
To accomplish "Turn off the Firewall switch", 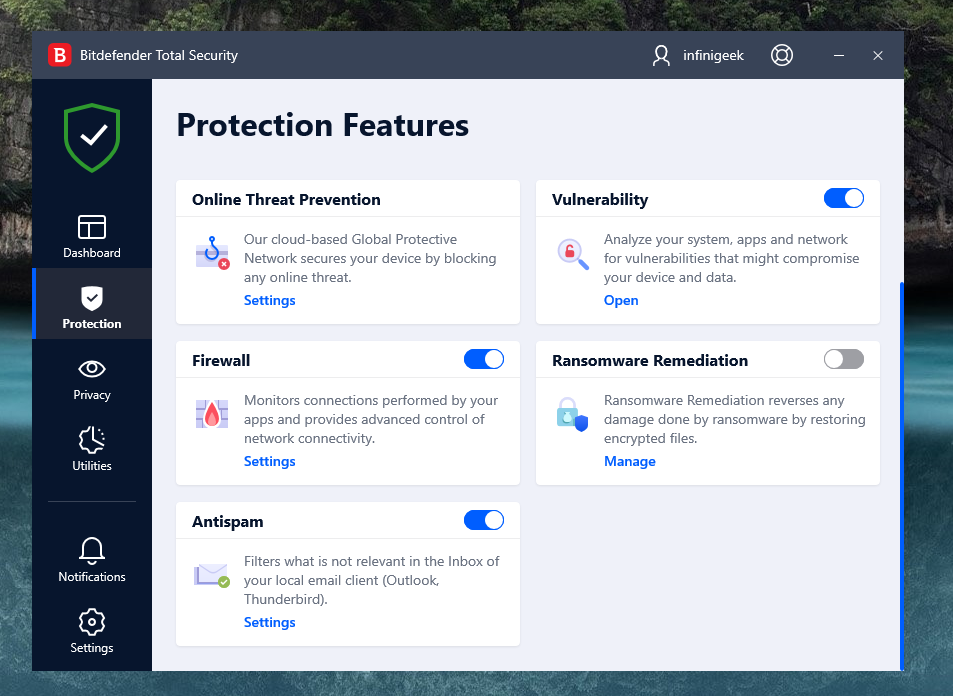I will [x=483, y=359].
